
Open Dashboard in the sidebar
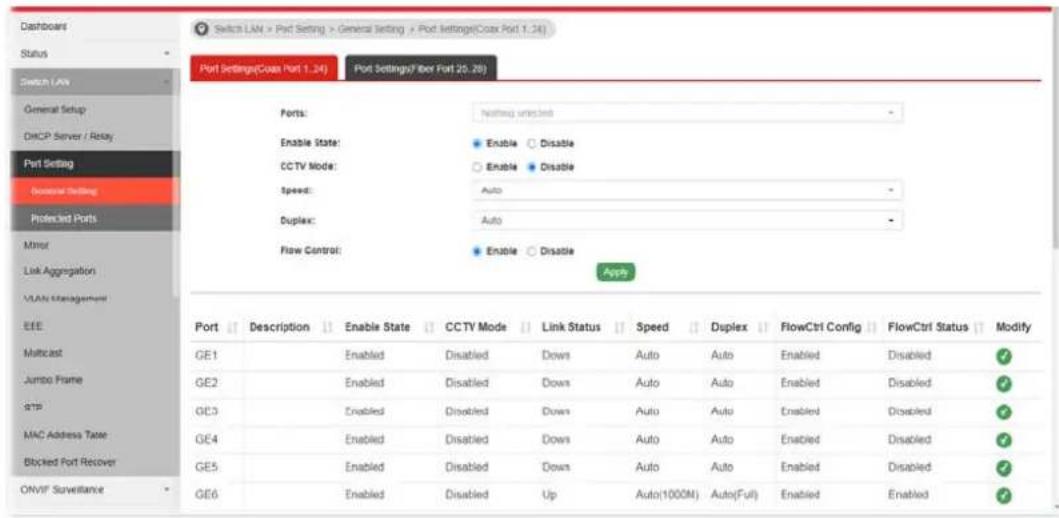44,26
